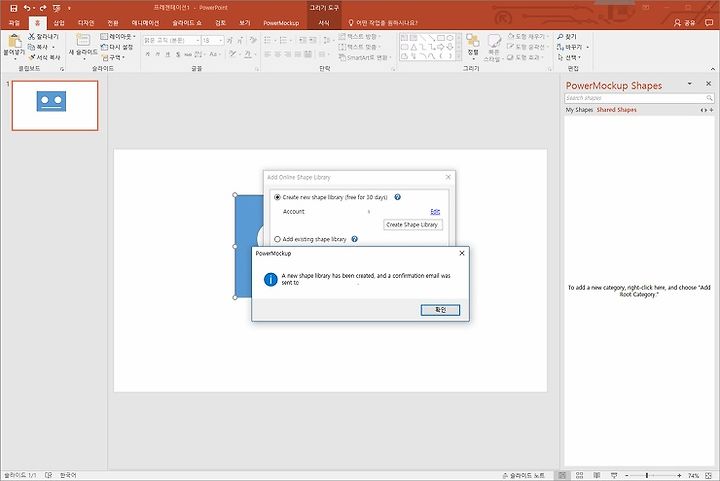This screenshot has height=481, width=720.
Task: Click the Redo arrow in the title bar
Action: click(x=43, y=8)
